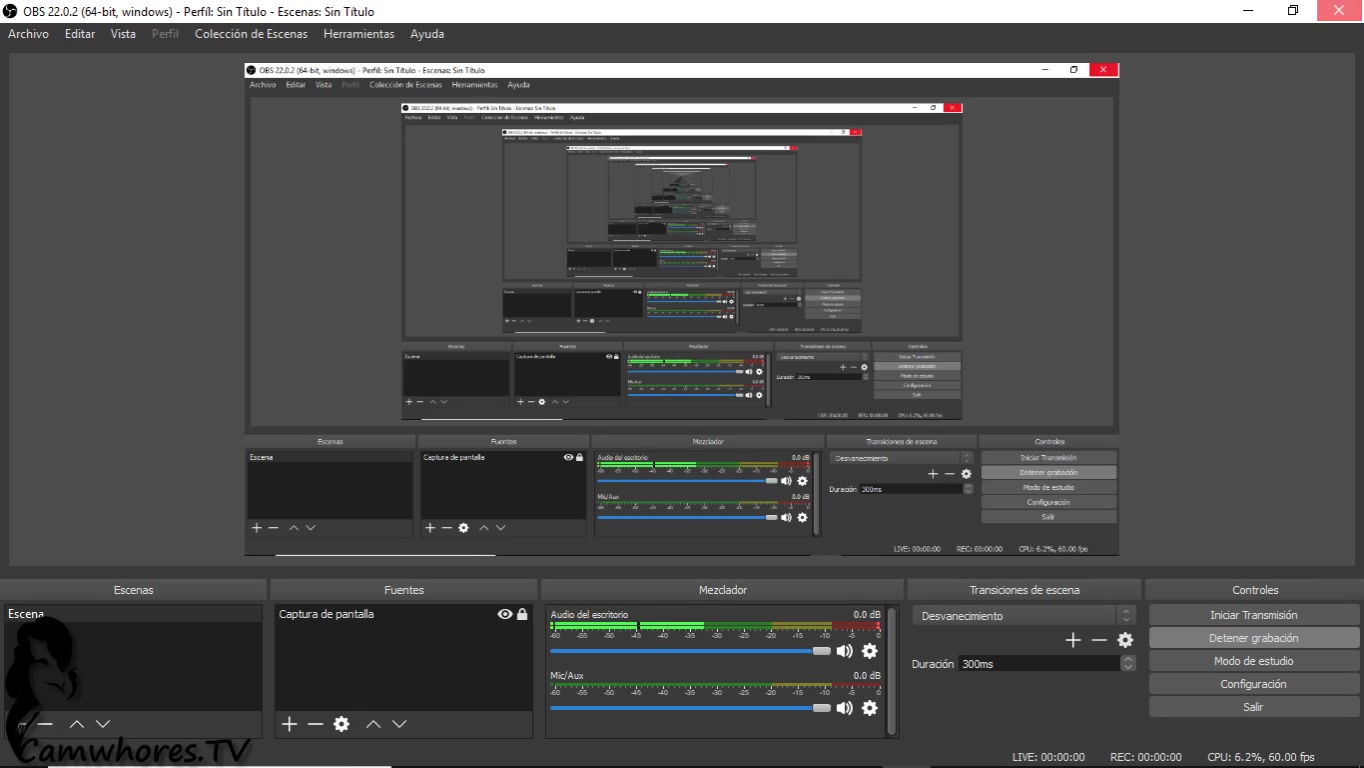
Task: Expand the Desvanecimiento transition dropdown
Action: tap(1126, 616)
